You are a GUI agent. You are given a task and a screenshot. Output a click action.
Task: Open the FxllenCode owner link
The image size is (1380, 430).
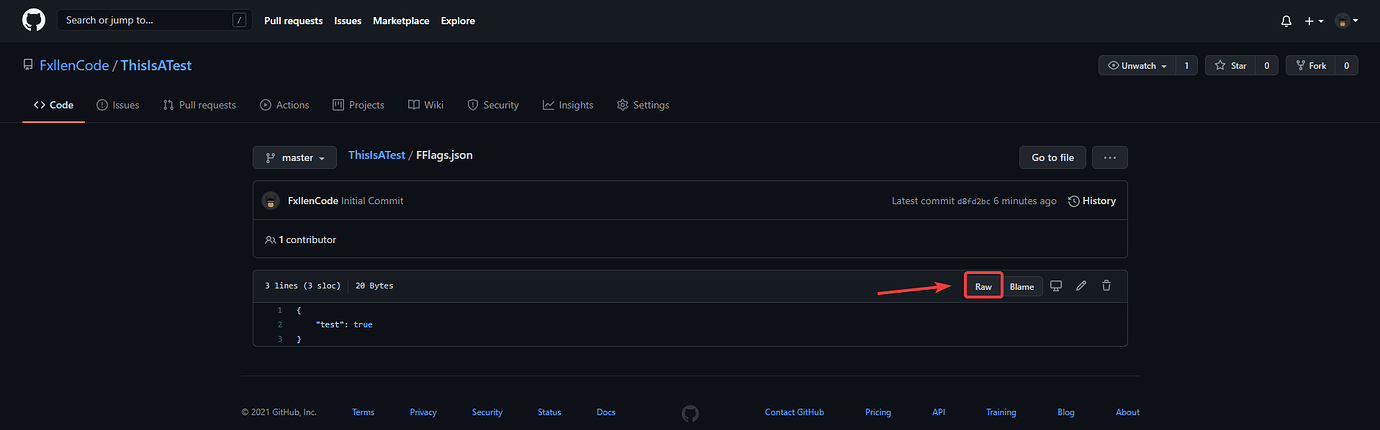pyautogui.click(x=74, y=66)
